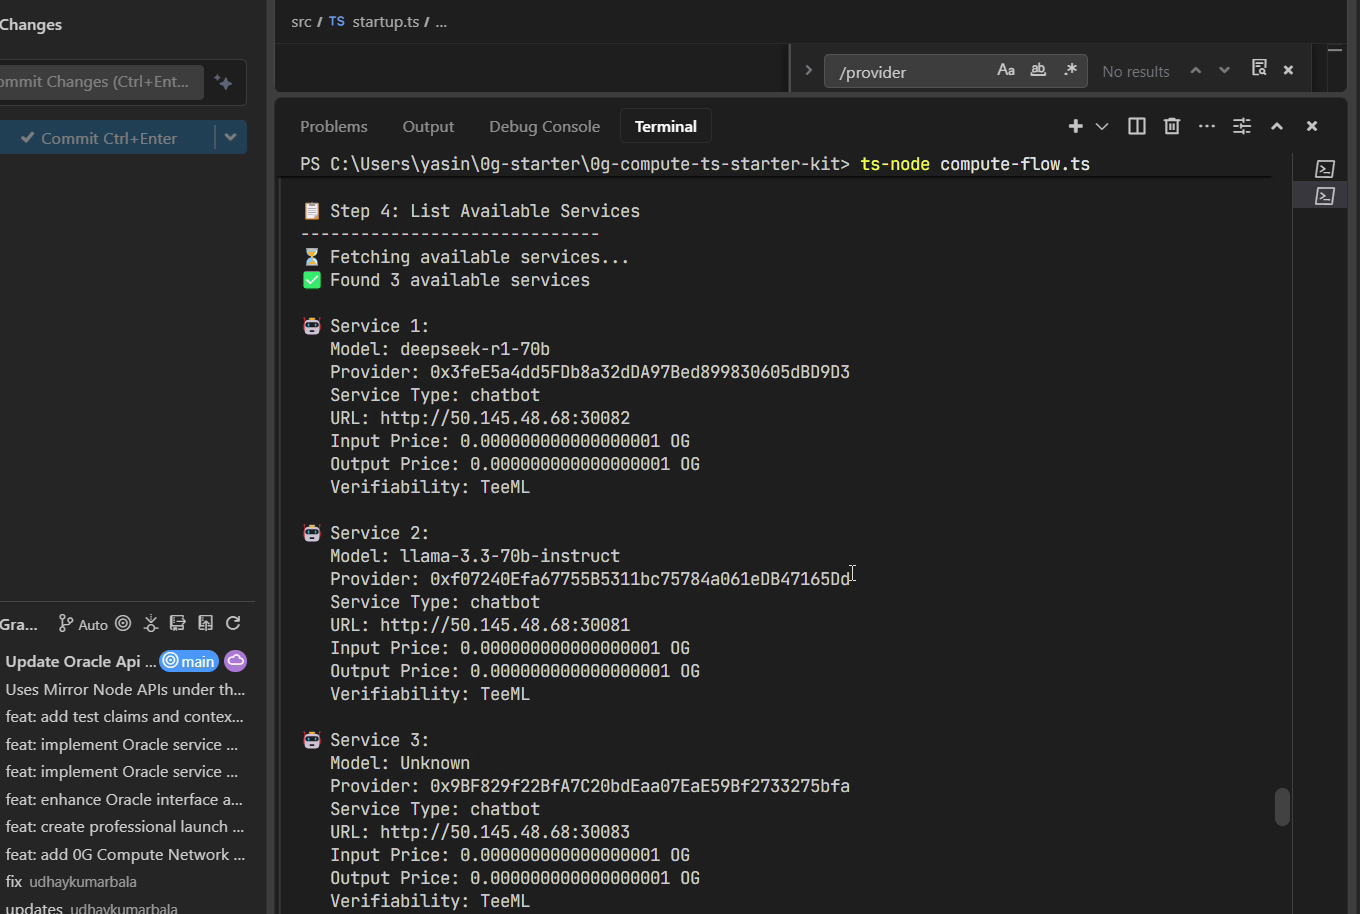This screenshot has height=914, width=1360.
Task: Click the find input containing /provider
Action: point(910,72)
